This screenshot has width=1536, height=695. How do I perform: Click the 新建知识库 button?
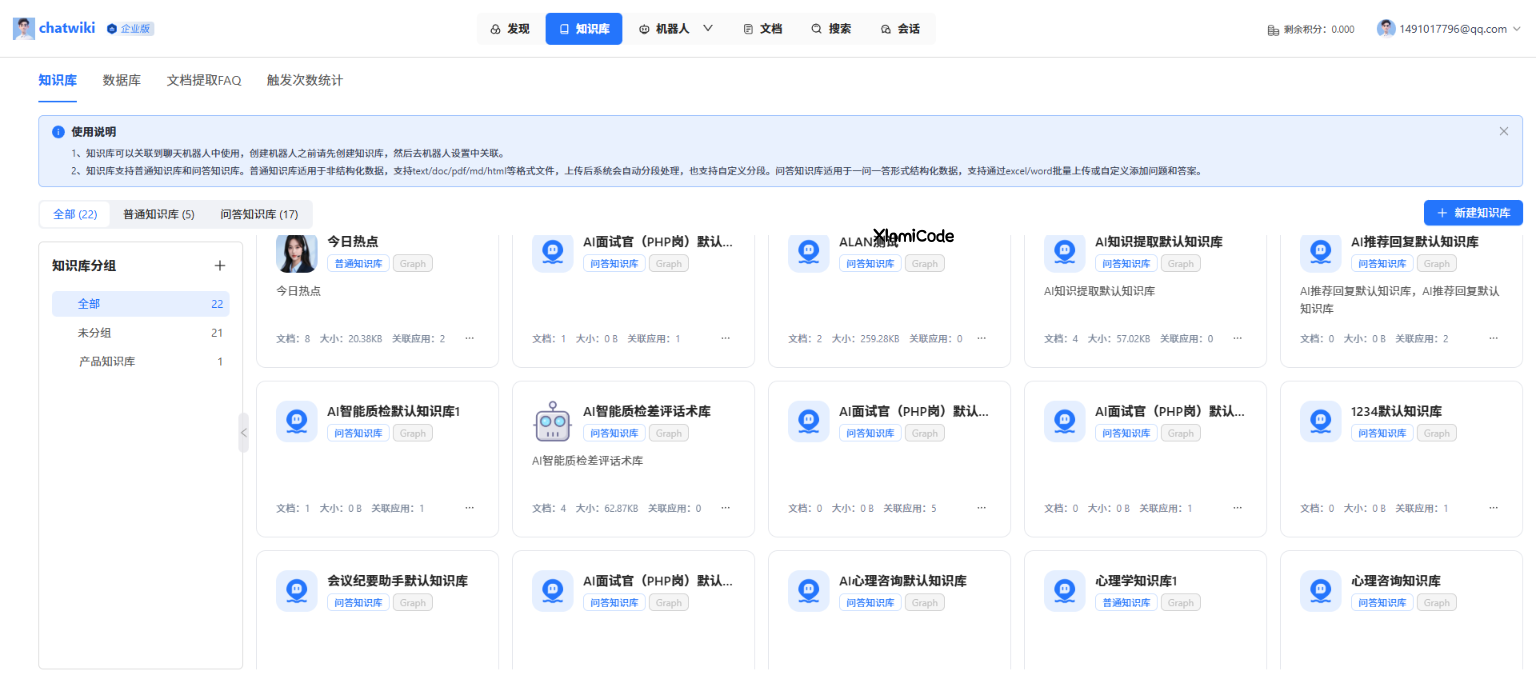pyautogui.click(x=1473, y=213)
